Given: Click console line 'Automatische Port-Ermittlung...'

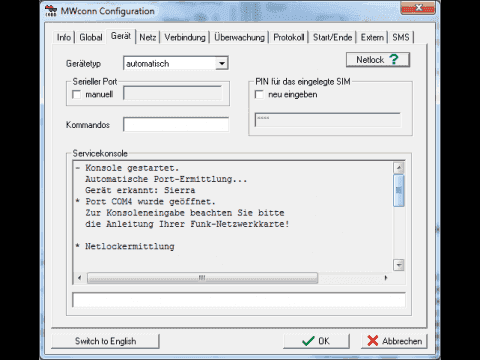Looking at the screenshot, I should (166, 179).
